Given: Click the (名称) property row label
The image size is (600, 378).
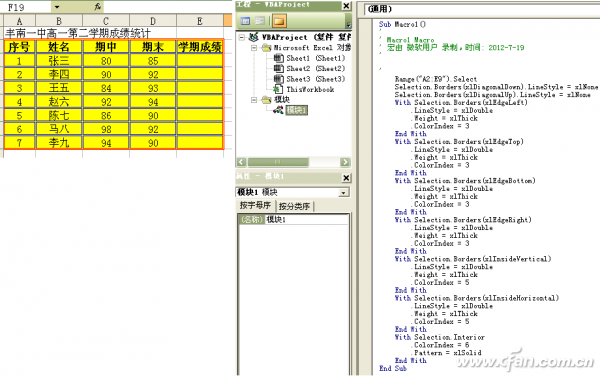Looking at the screenshot, I should click(252, 219).
